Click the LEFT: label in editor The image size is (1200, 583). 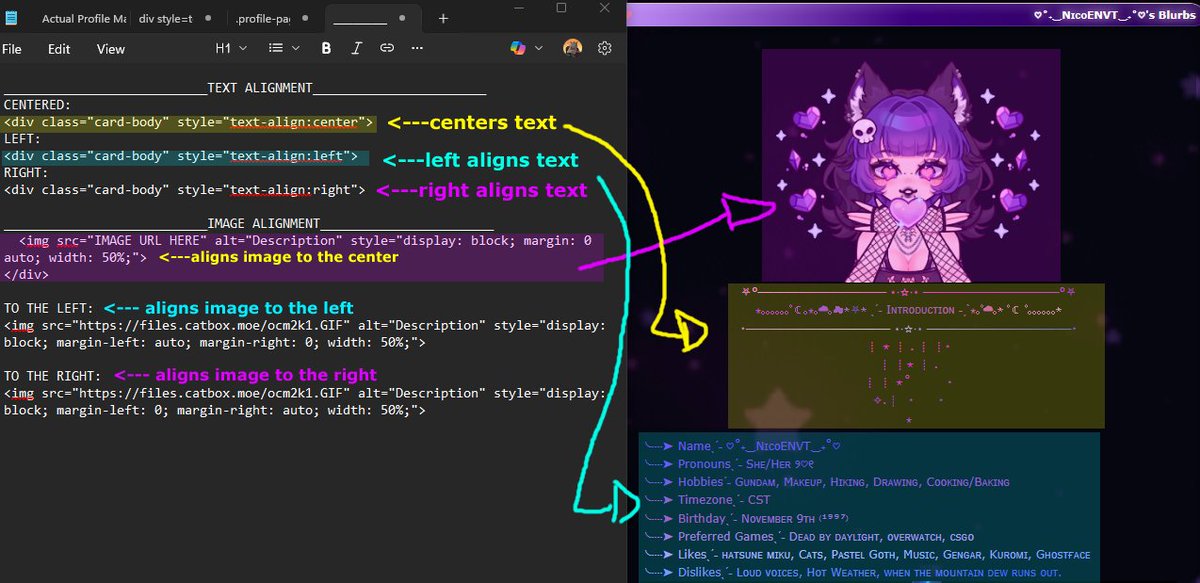point(21,140)
